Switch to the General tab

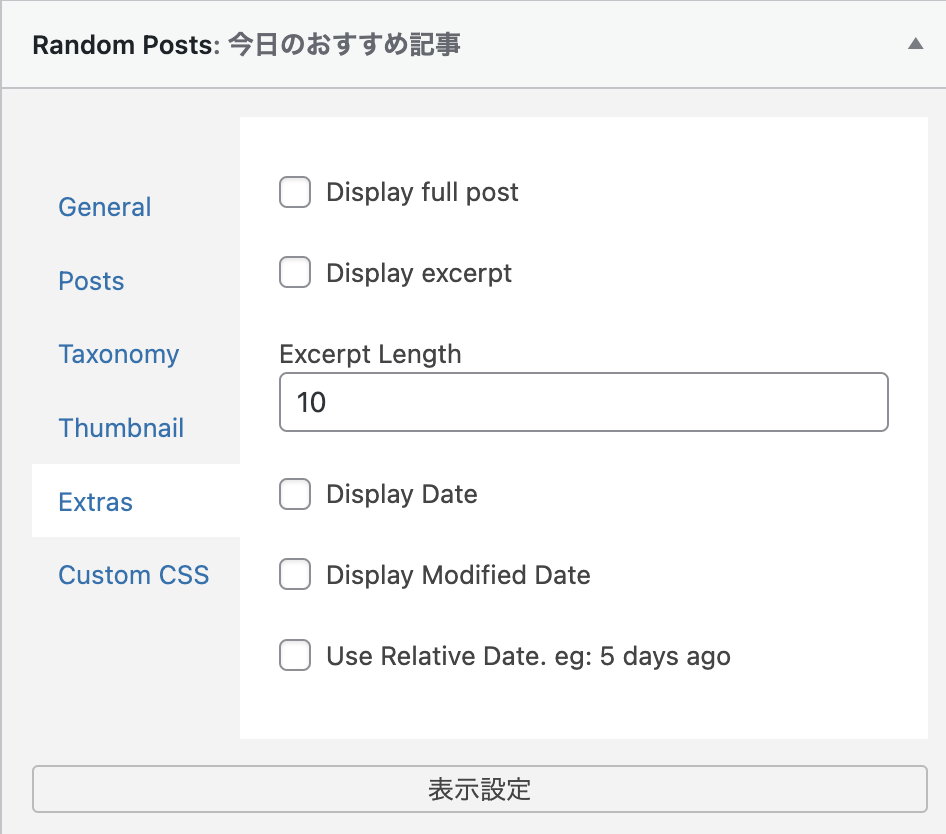point(104,207)
